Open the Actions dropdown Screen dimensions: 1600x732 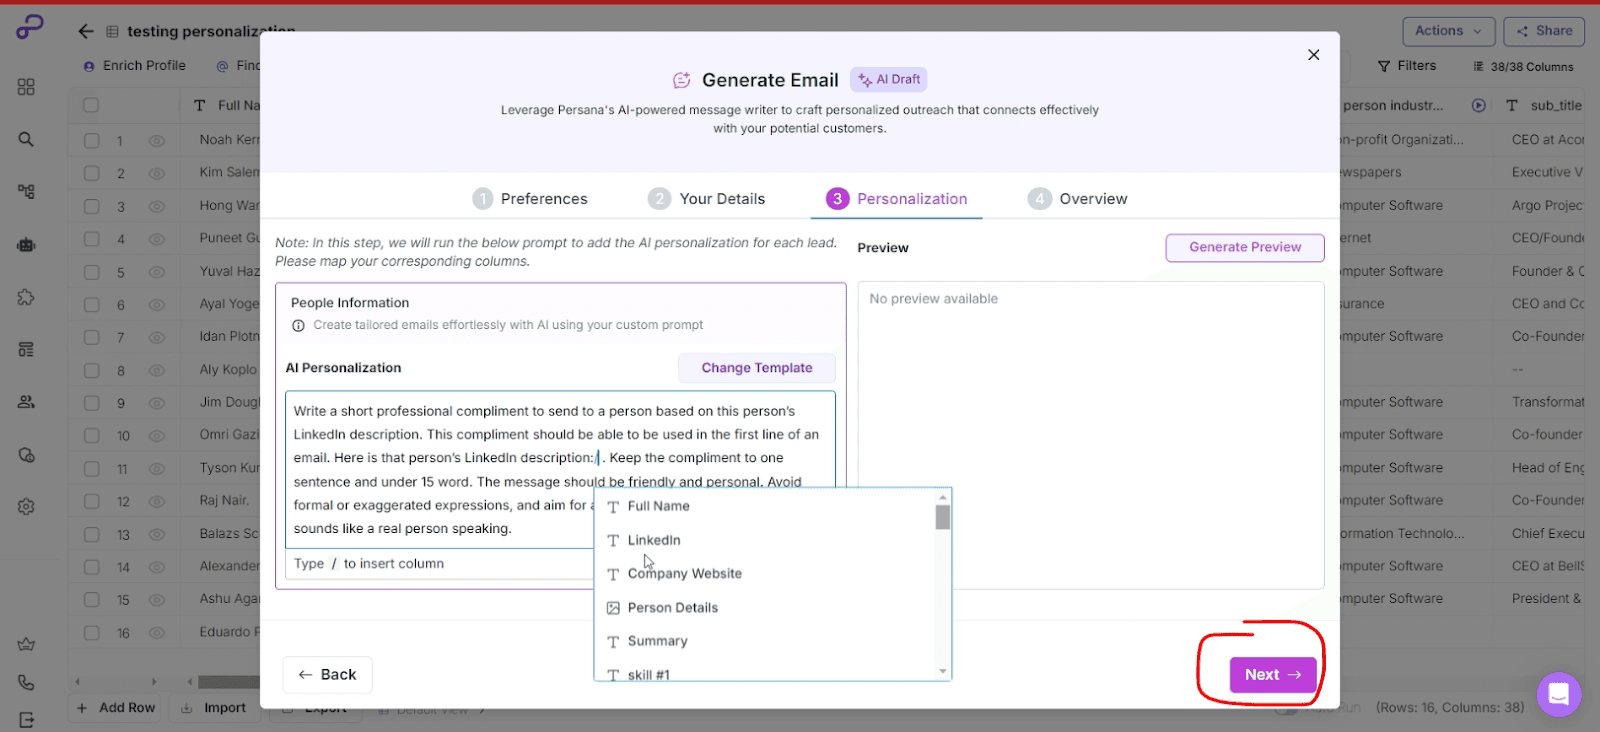1449,31
